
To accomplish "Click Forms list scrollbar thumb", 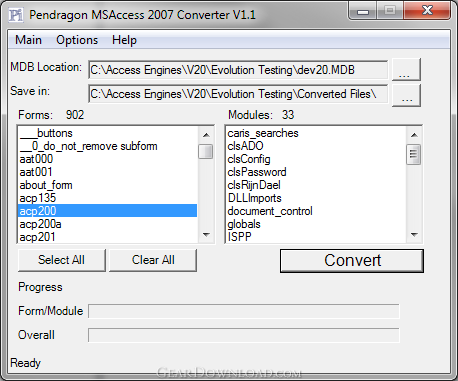I will [206, 151].
